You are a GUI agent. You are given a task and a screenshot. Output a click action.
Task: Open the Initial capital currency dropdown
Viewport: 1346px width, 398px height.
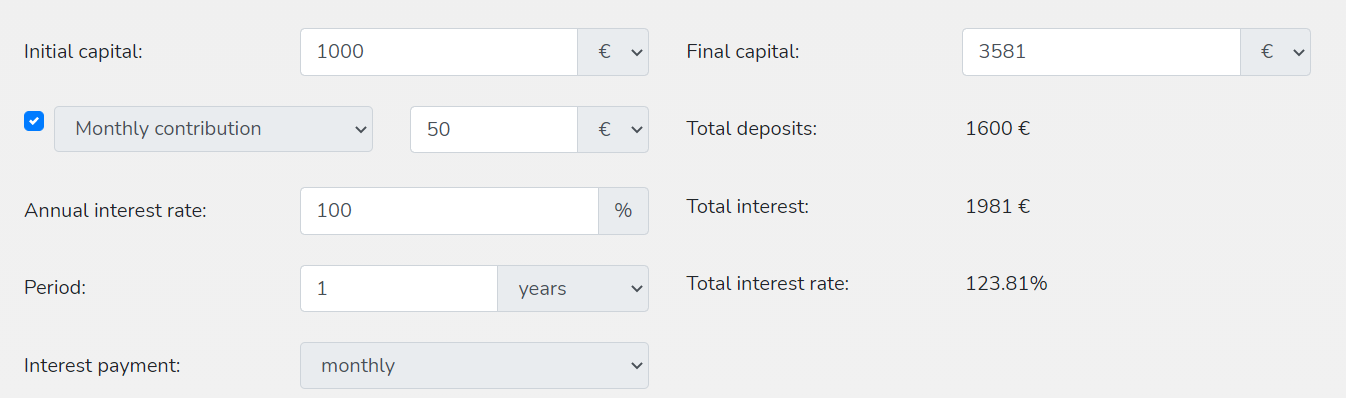tap(613, 52)
